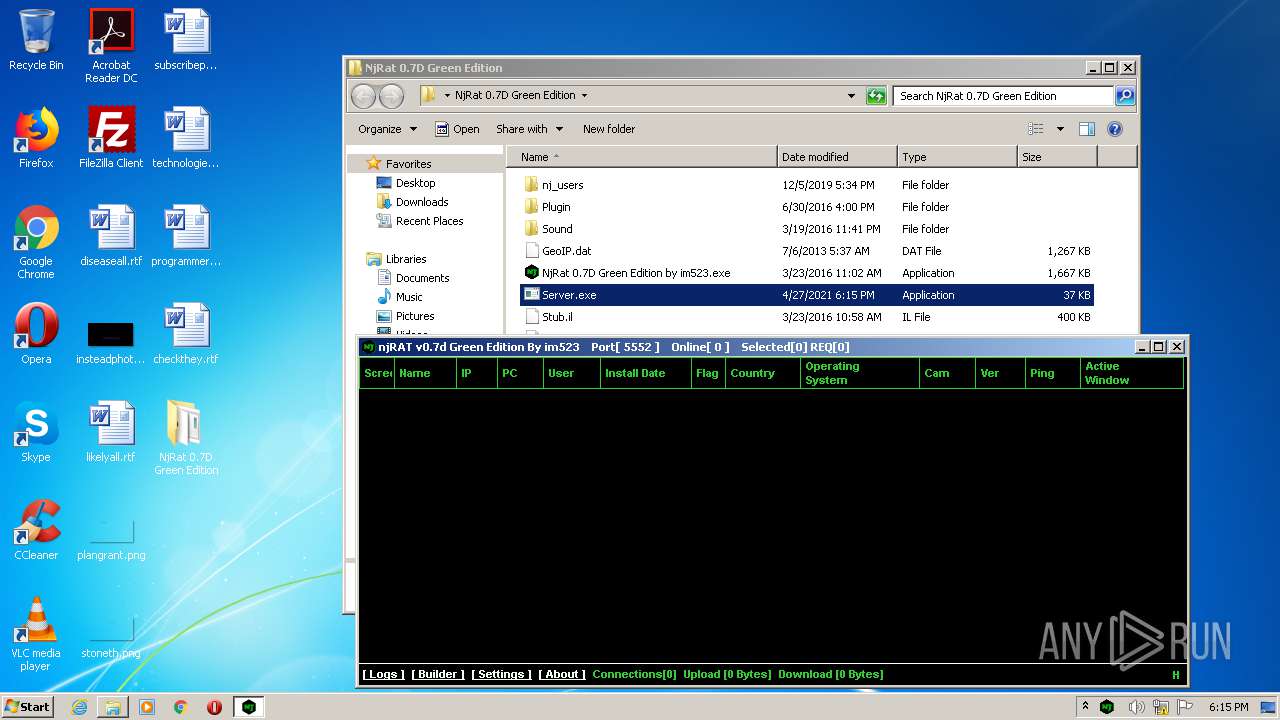This screenshot has width=1280, height=720.
Task: Open Recent Places in navigation pane
Action: click(x=420, y=221)
